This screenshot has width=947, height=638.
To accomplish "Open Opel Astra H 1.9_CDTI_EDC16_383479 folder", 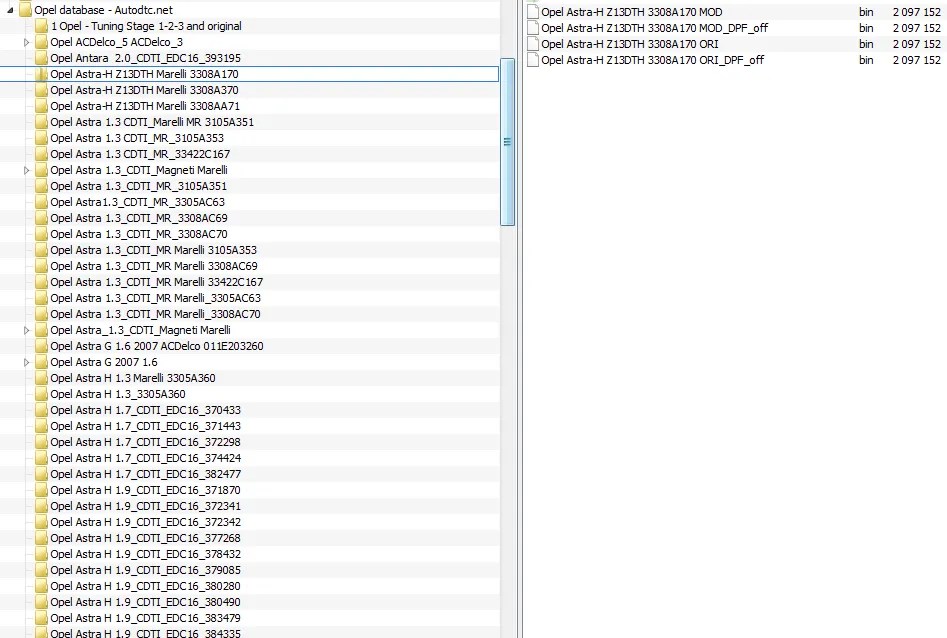I will coord(146,619).
